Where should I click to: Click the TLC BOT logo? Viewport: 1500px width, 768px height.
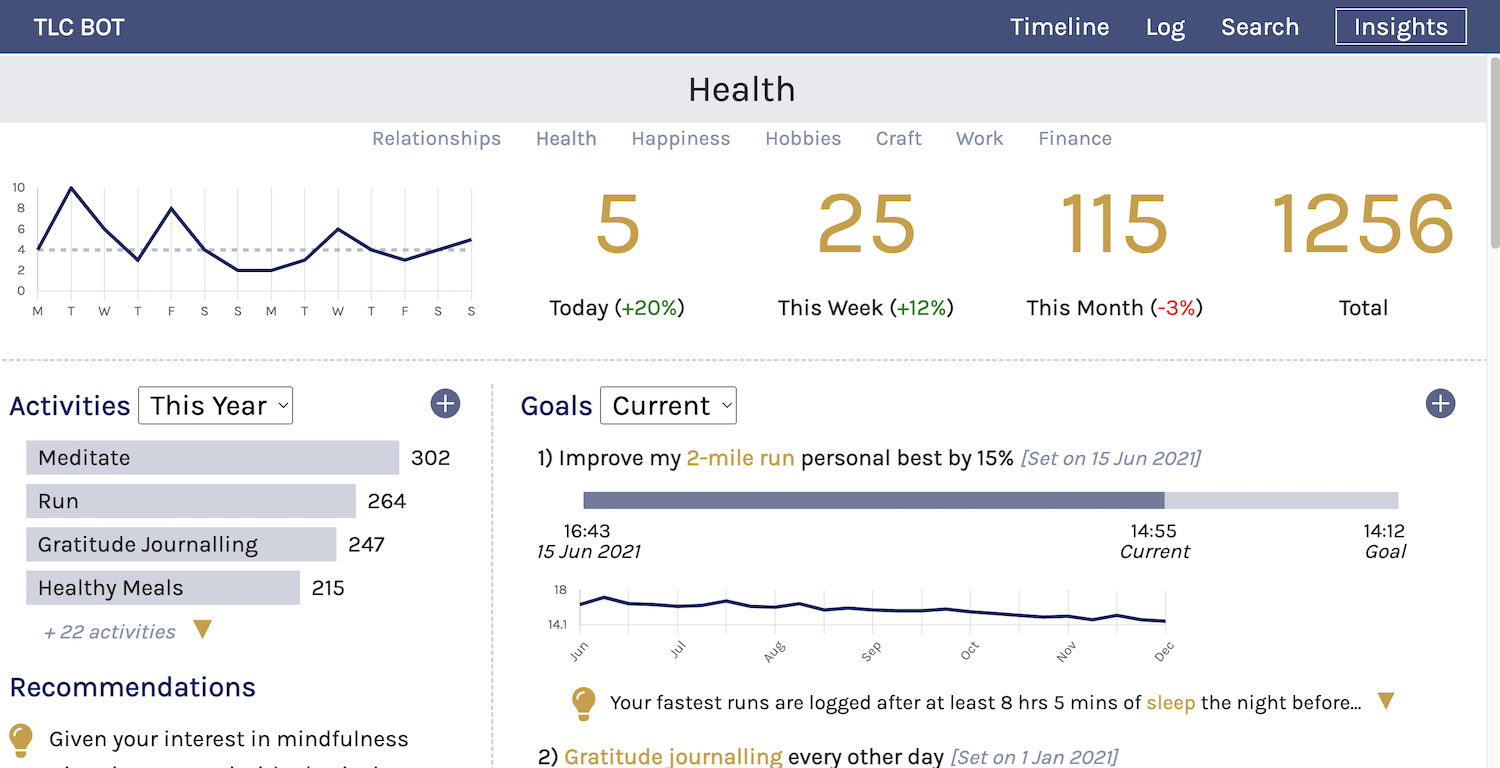[x=79, y=27]
